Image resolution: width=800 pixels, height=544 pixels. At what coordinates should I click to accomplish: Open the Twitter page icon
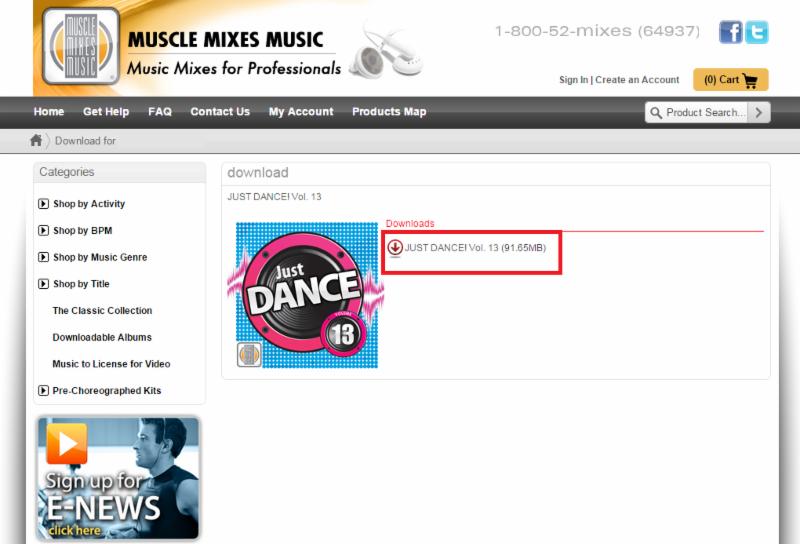pyautogui.click(x=757, y=32)
